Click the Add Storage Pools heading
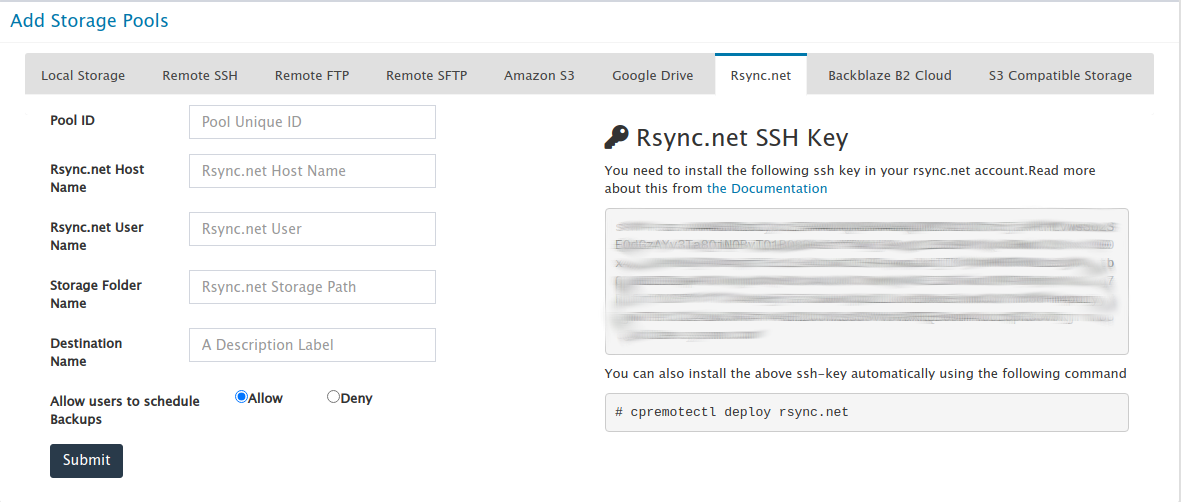1181x502 pixels. [x=89, y=20]
